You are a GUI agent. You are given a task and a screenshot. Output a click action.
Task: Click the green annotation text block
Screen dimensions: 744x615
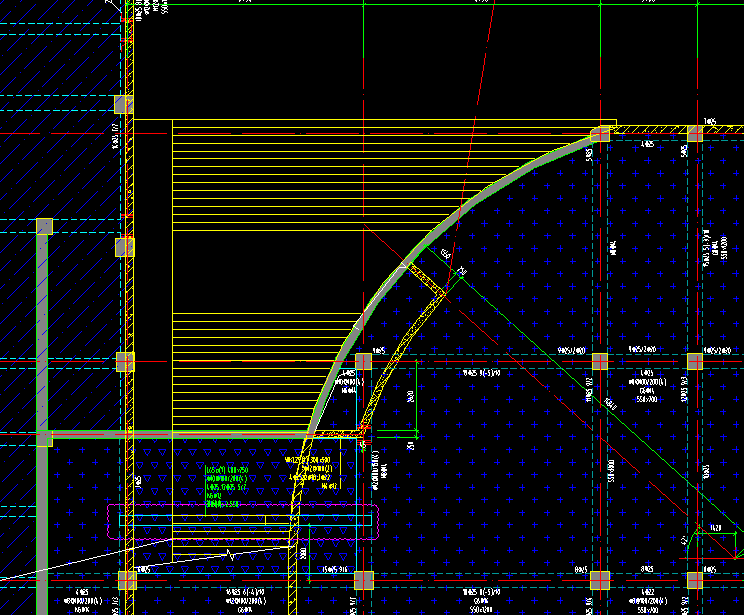(226, 487)
